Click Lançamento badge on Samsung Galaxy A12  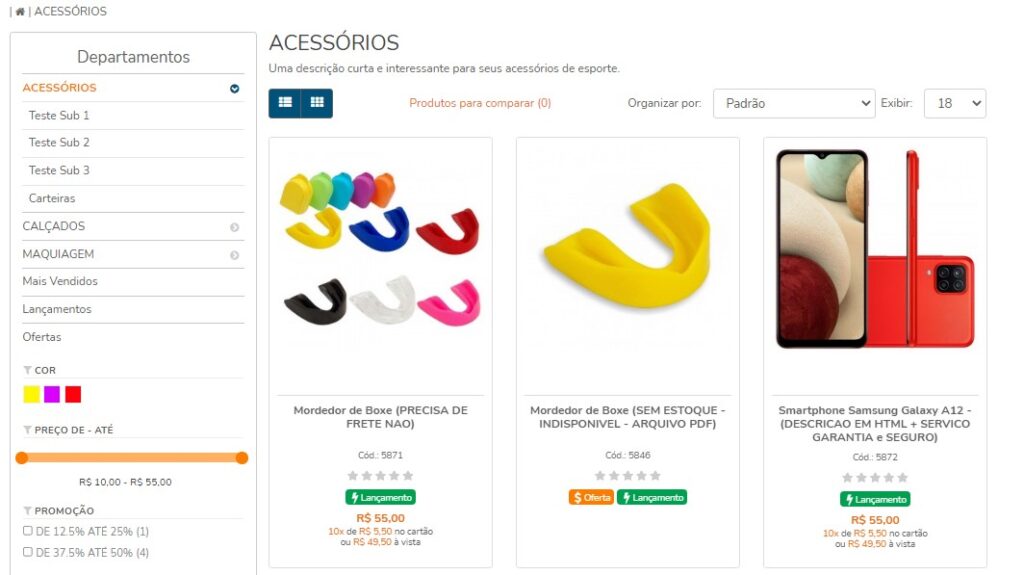875,500
